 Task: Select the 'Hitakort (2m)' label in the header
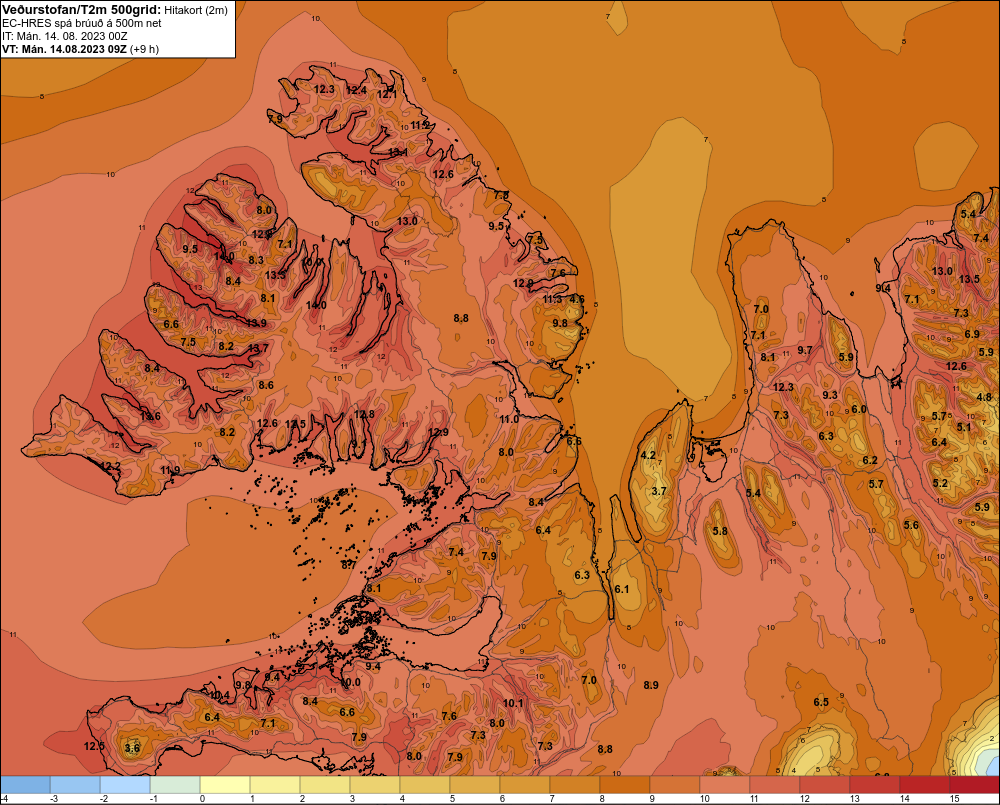coord(196,10)
